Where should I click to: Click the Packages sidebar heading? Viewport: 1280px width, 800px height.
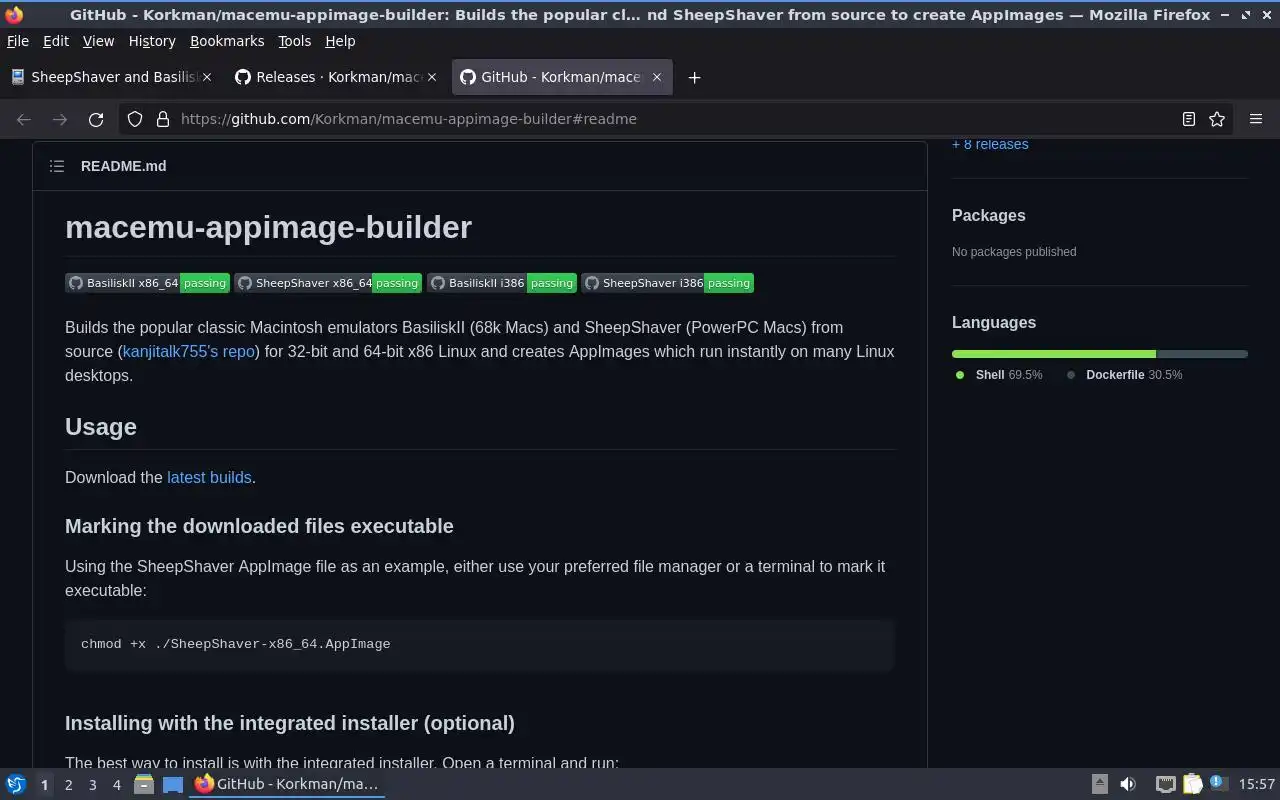[988, 215]
